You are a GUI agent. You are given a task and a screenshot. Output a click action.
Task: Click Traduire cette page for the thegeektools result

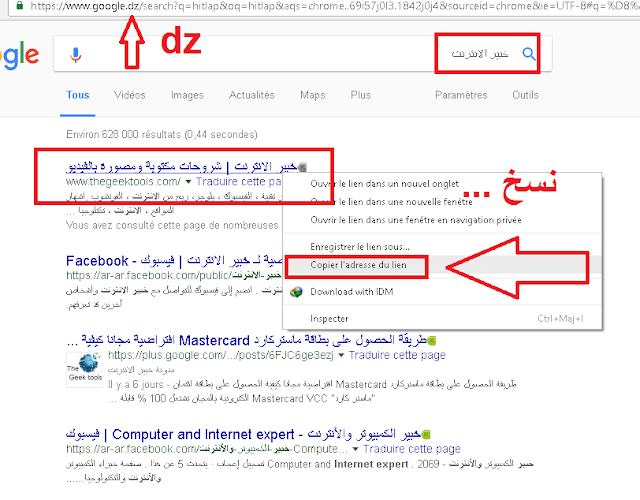[x=238, y=182]
